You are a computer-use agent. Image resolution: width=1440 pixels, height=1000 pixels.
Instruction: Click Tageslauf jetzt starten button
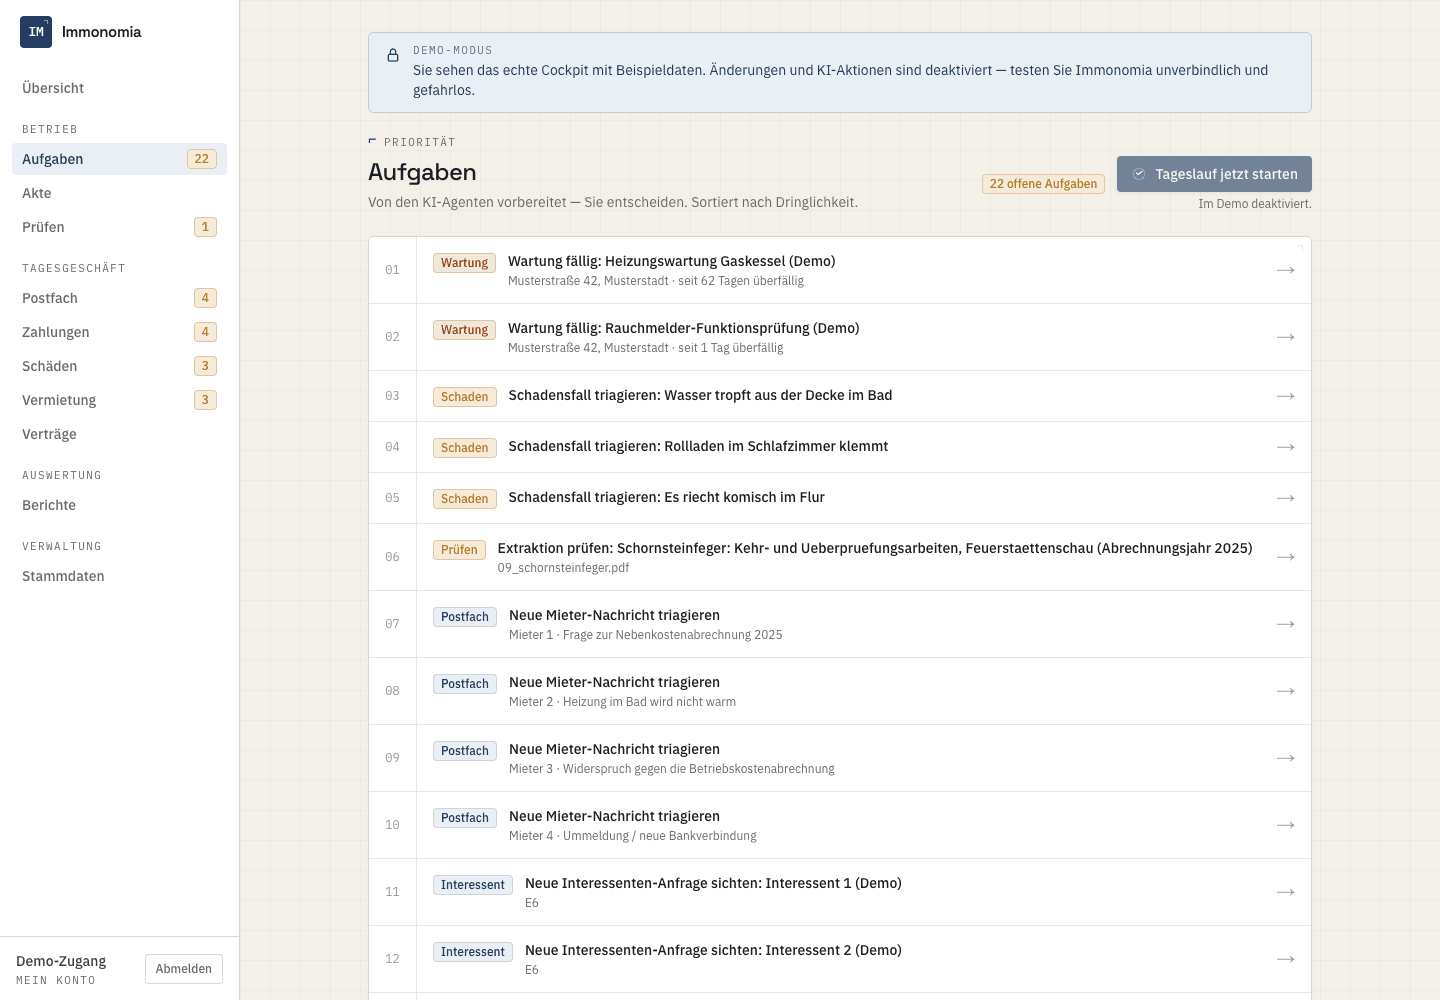click(x=1214, y=174)
